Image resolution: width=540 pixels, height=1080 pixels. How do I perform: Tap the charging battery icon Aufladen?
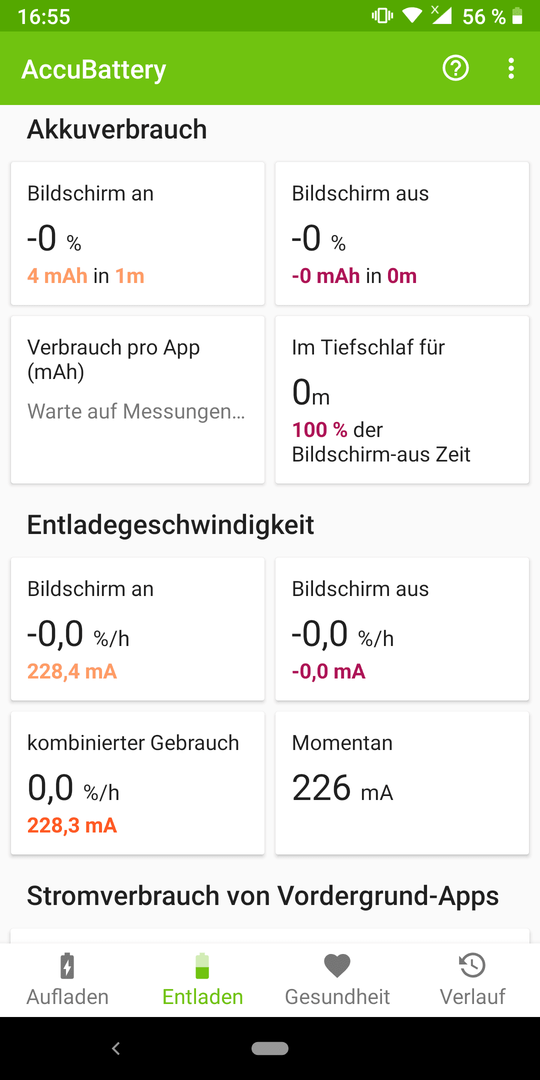click(x=67, y=966)
